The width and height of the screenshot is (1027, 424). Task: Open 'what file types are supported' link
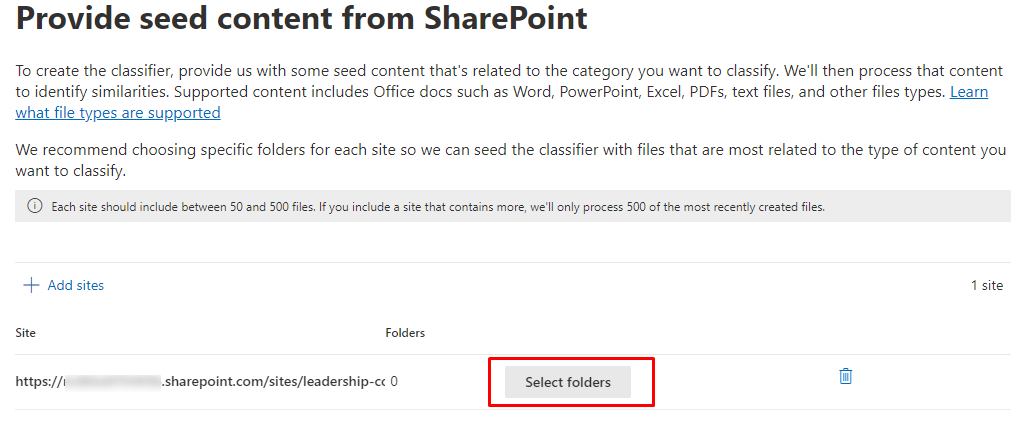(x=118, y=113)
